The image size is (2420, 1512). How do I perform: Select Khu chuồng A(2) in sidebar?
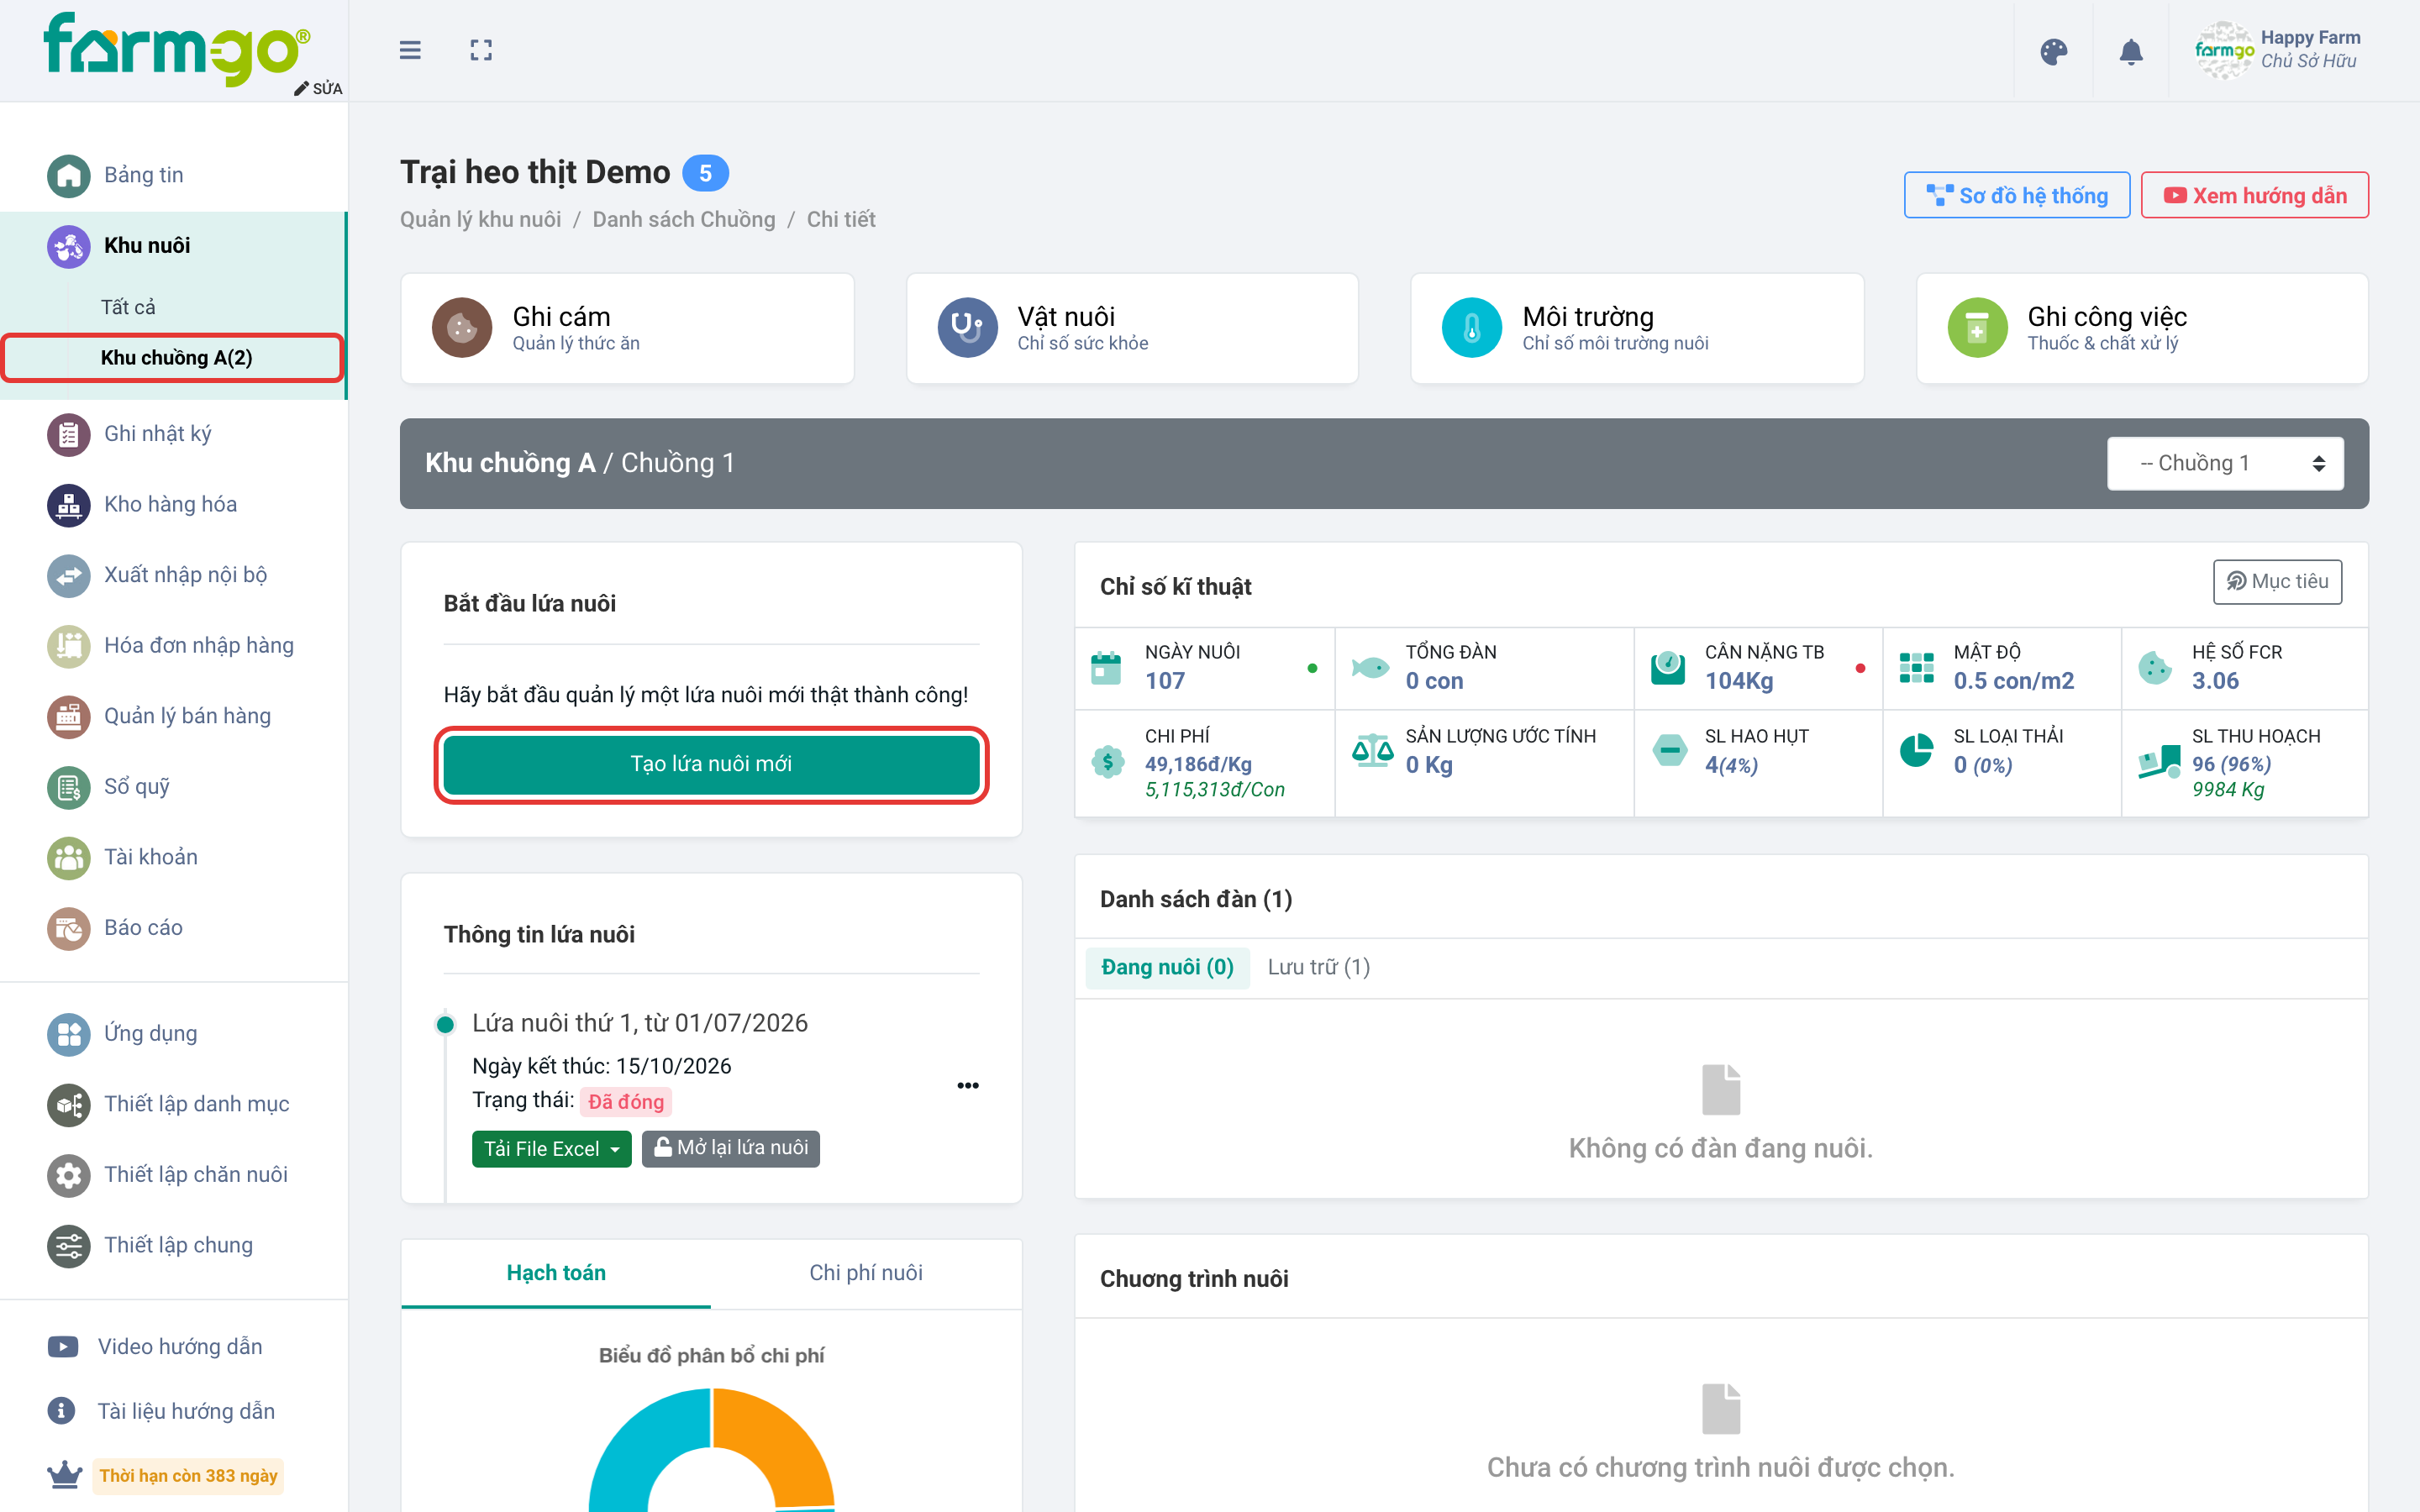174,358
